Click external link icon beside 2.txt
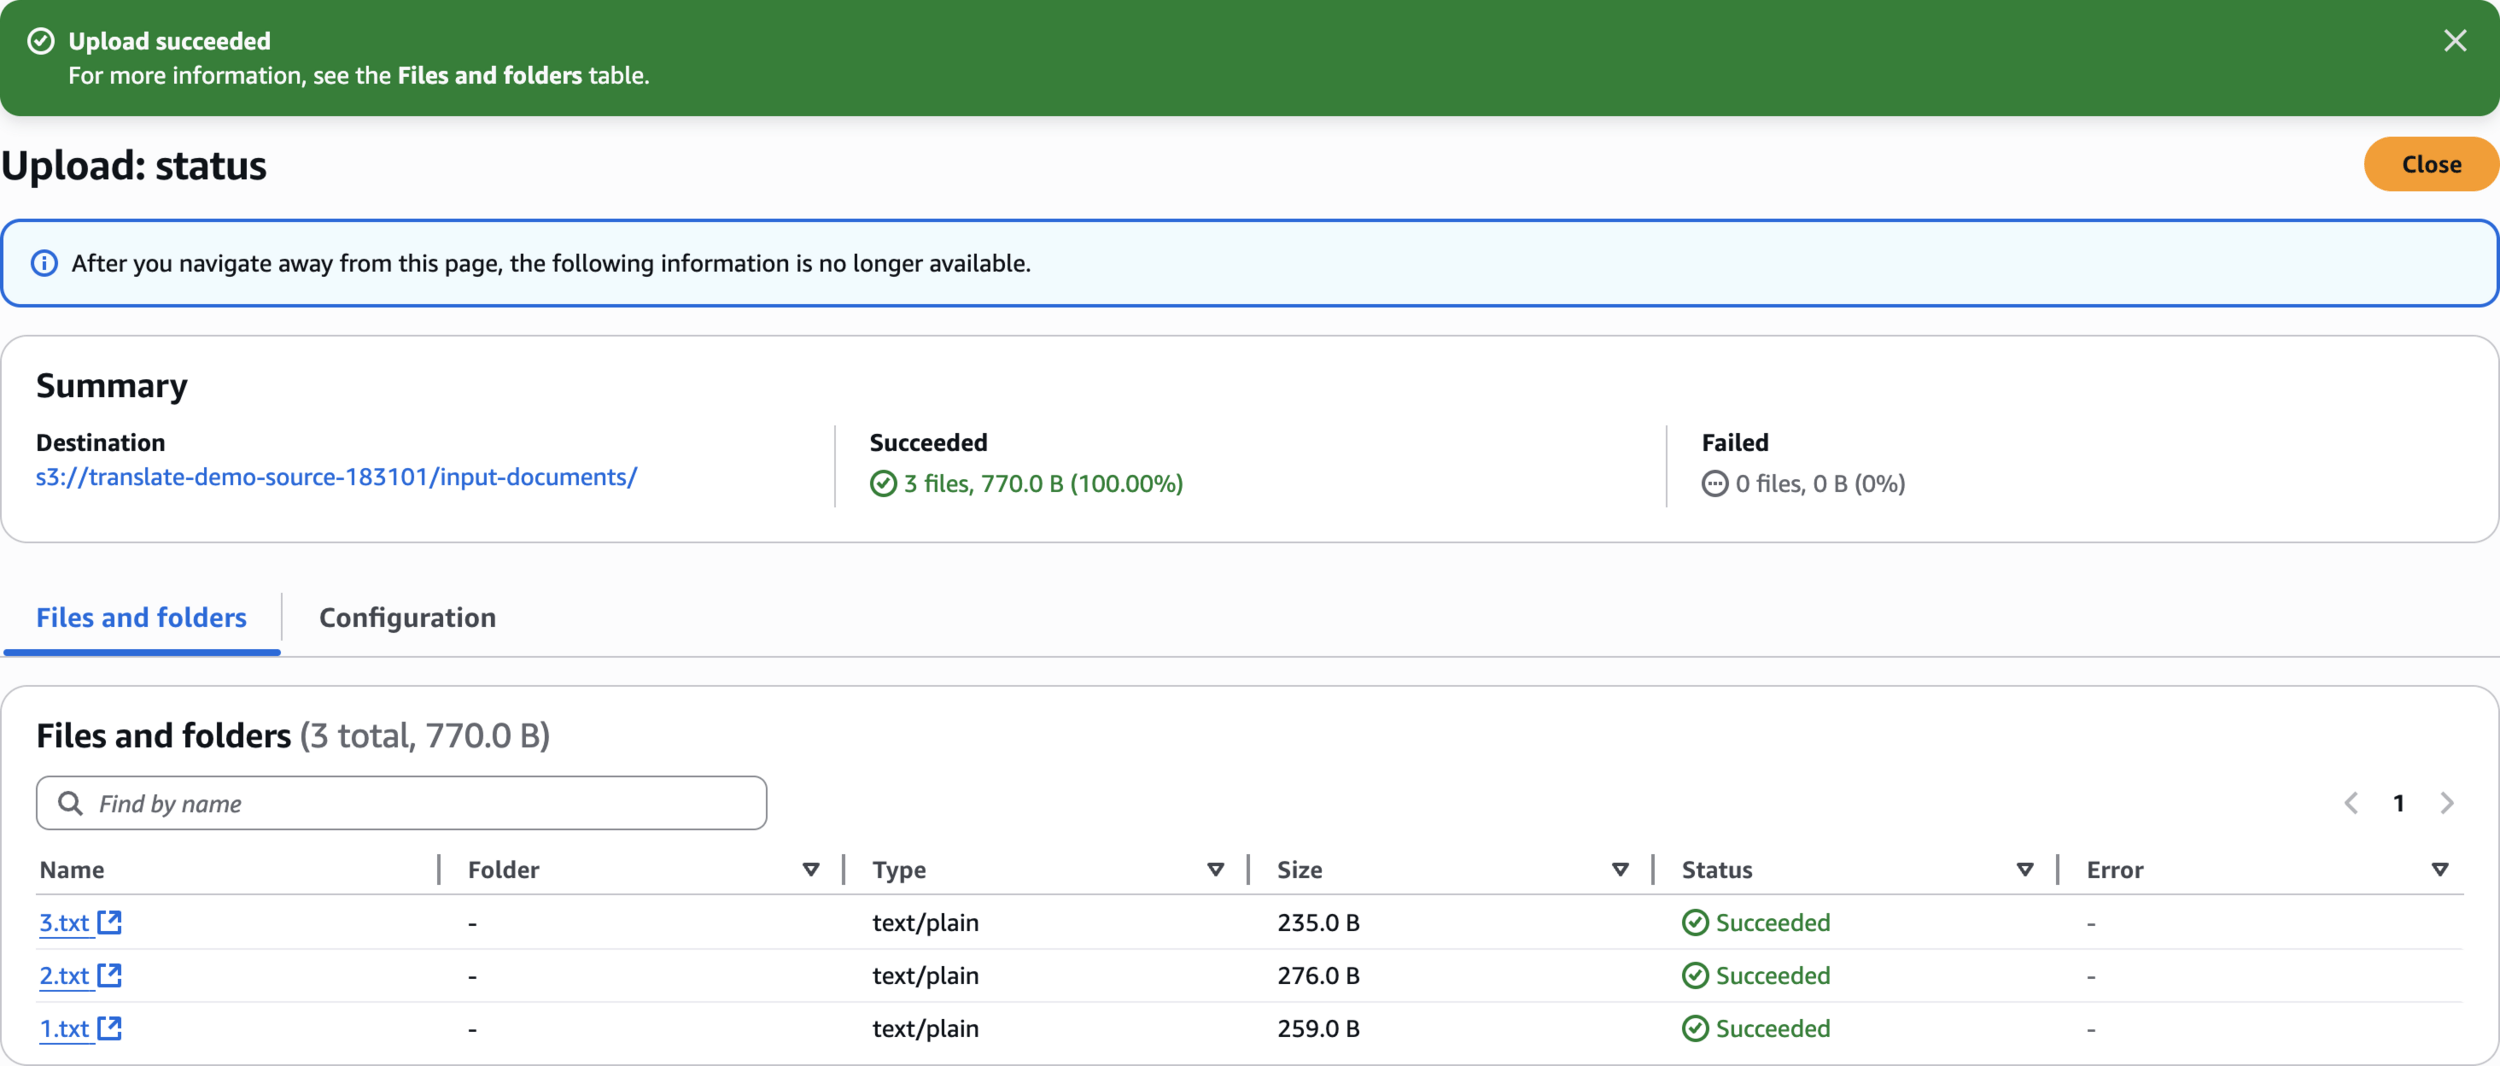The image size is (2500, 1066). pos(110,975)
